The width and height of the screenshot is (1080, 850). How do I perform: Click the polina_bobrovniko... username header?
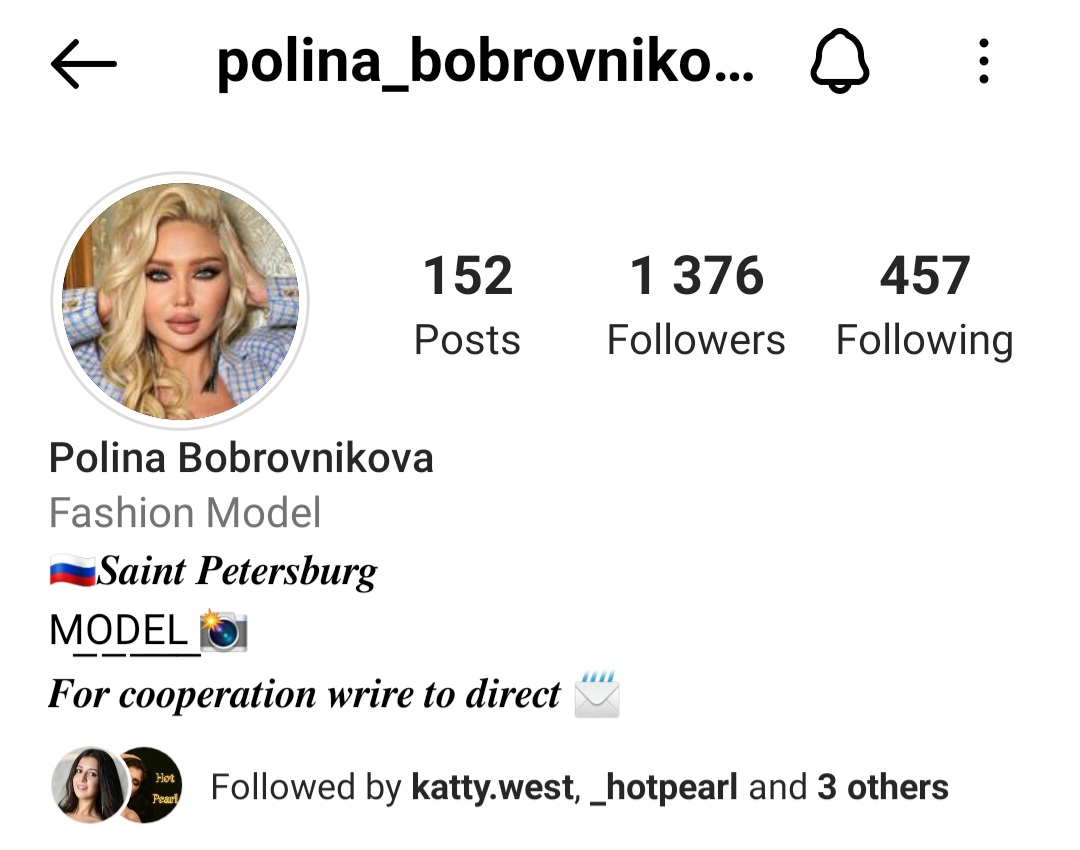click(486, 62)
